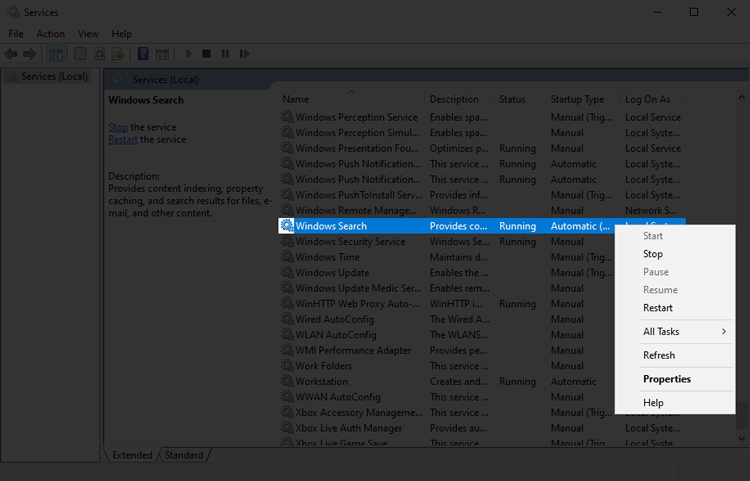Screen dimensions: 750x481
Task: Click the Pause Service toolbar icon
Action: click(225, 54)
